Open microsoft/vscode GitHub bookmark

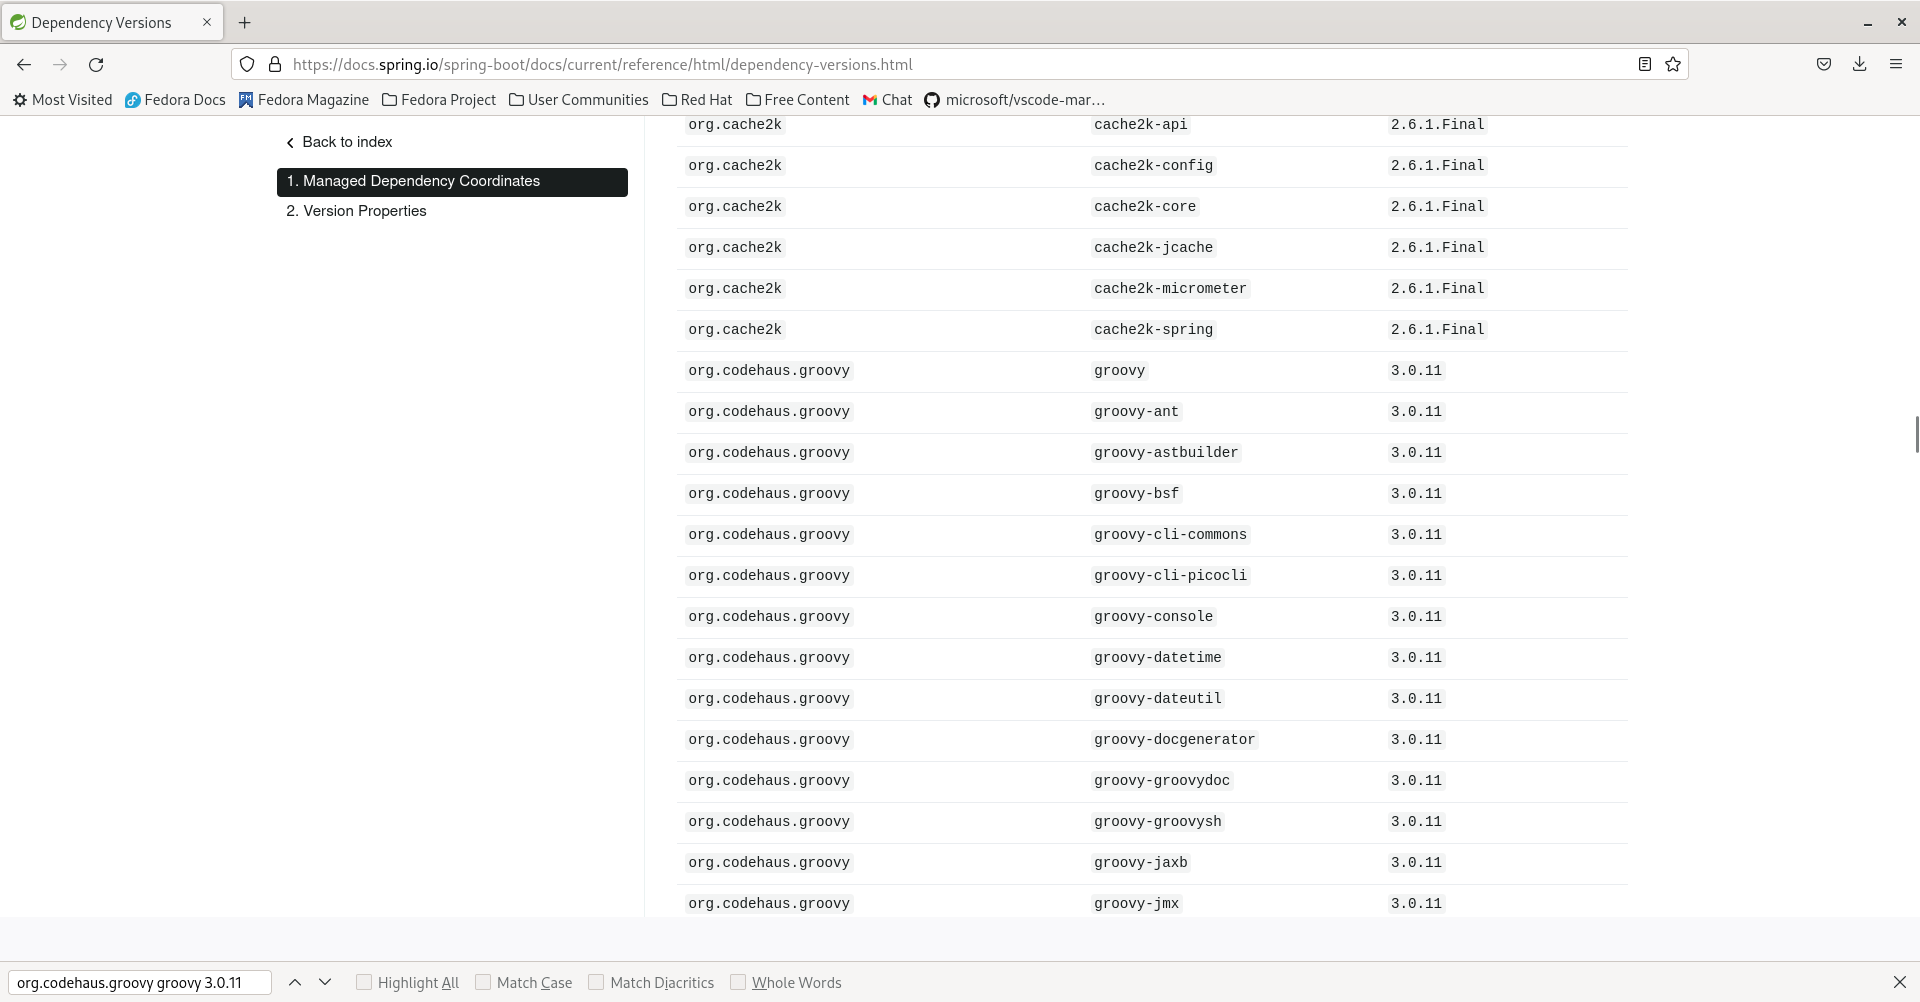1015,100
